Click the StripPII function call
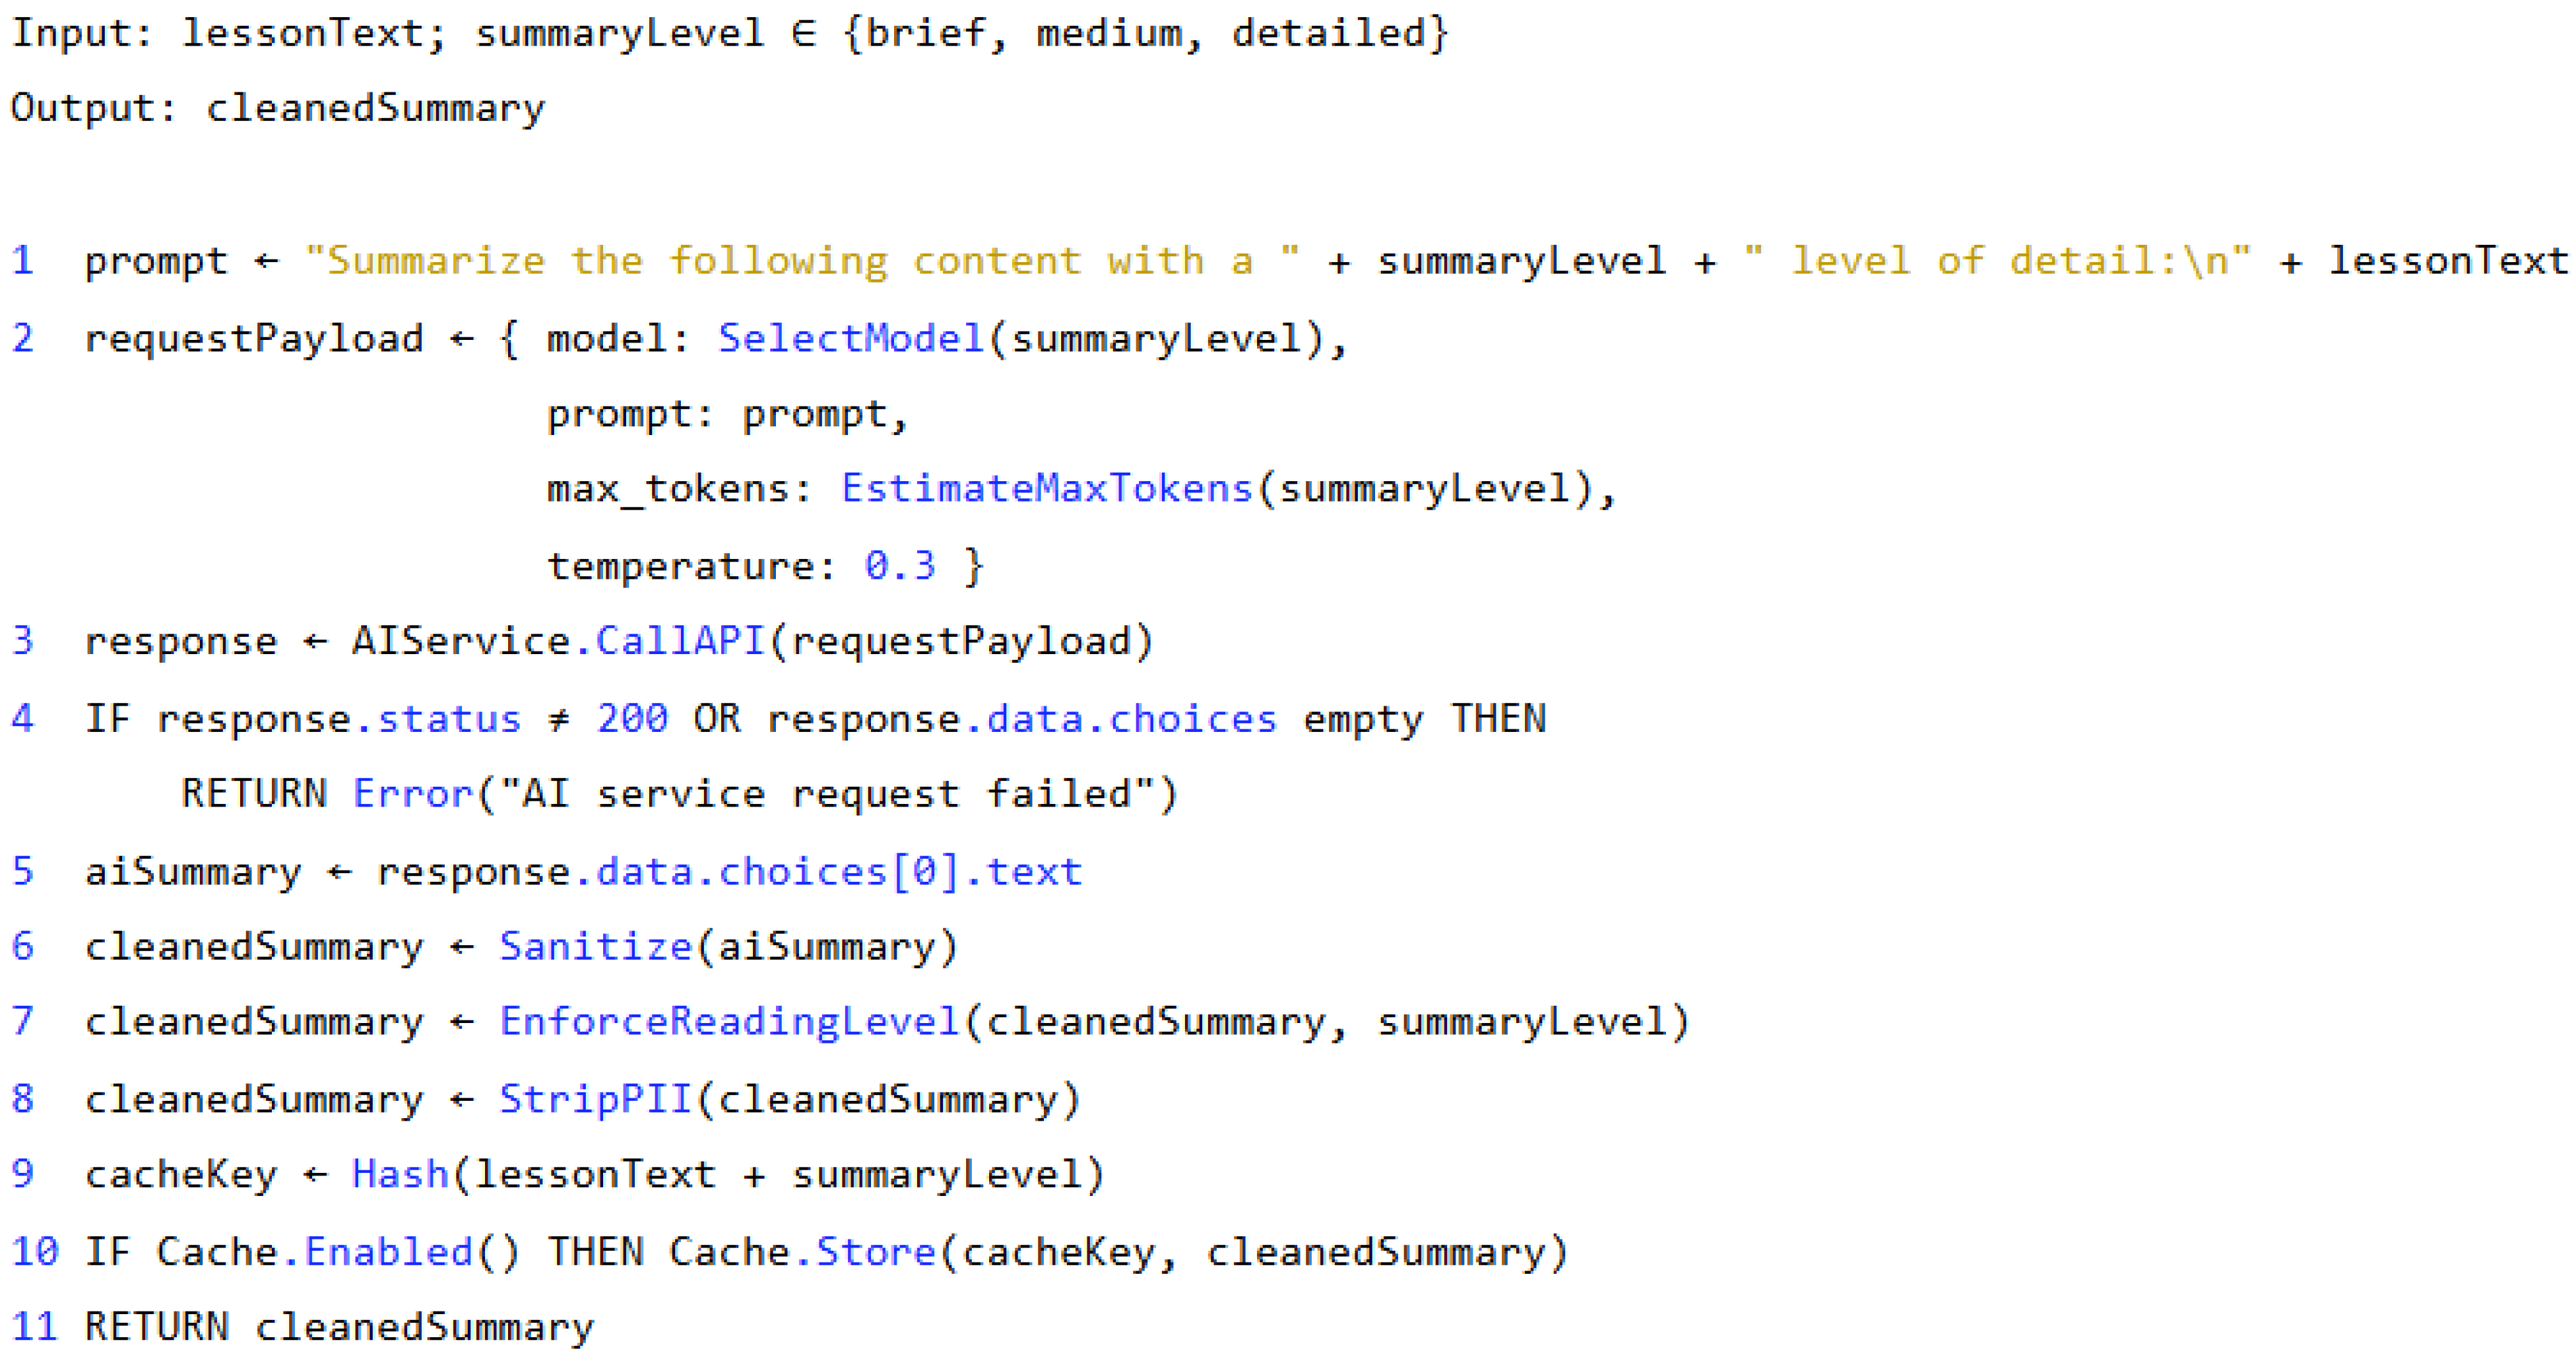The height and width of the screenshot is (1359, 2576). 596,1099
